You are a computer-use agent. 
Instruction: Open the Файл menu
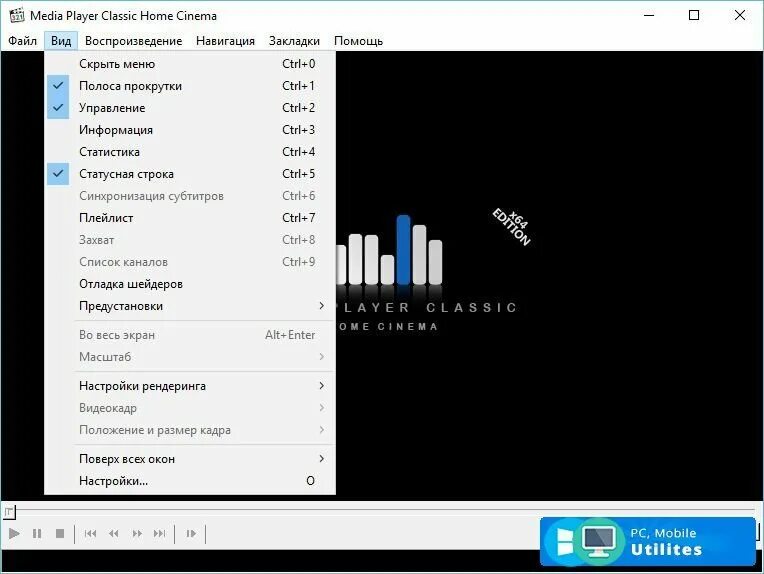point(22,41)
